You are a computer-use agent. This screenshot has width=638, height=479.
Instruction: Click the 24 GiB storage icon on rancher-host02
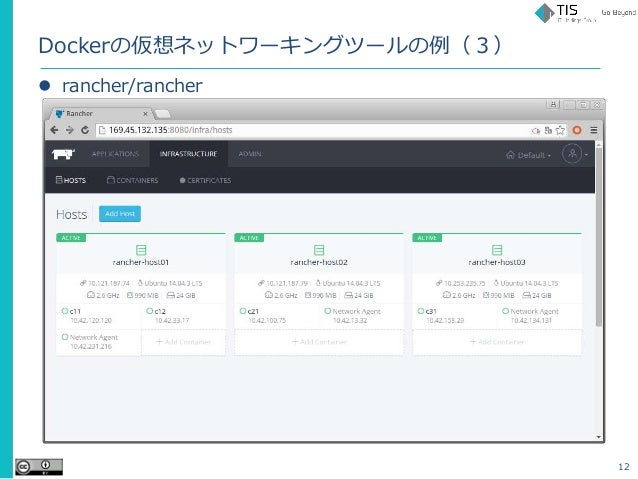pyautogui.click(x=349, y=295)
